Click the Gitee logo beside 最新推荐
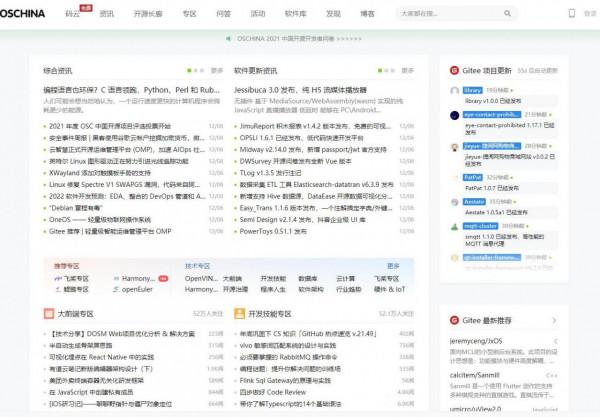Viewport: 600px width, 417px height. 454,320
